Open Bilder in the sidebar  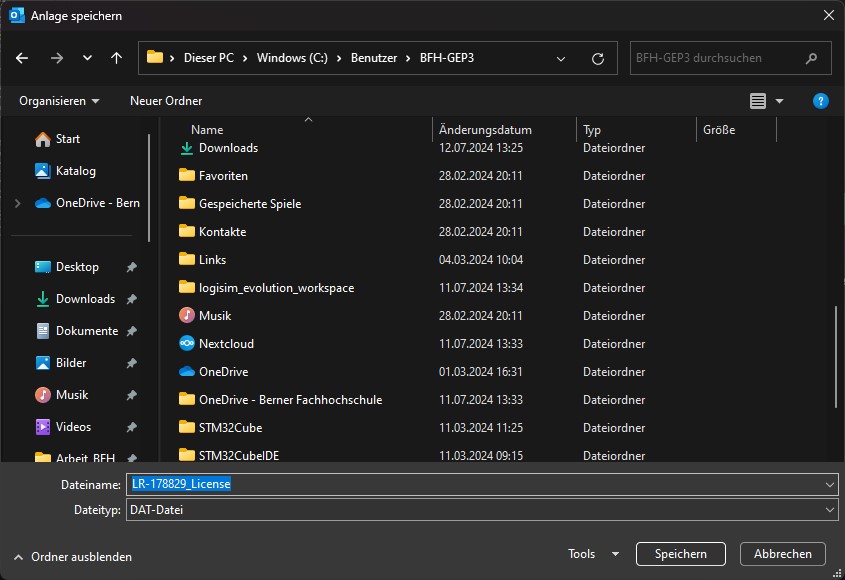60,363
